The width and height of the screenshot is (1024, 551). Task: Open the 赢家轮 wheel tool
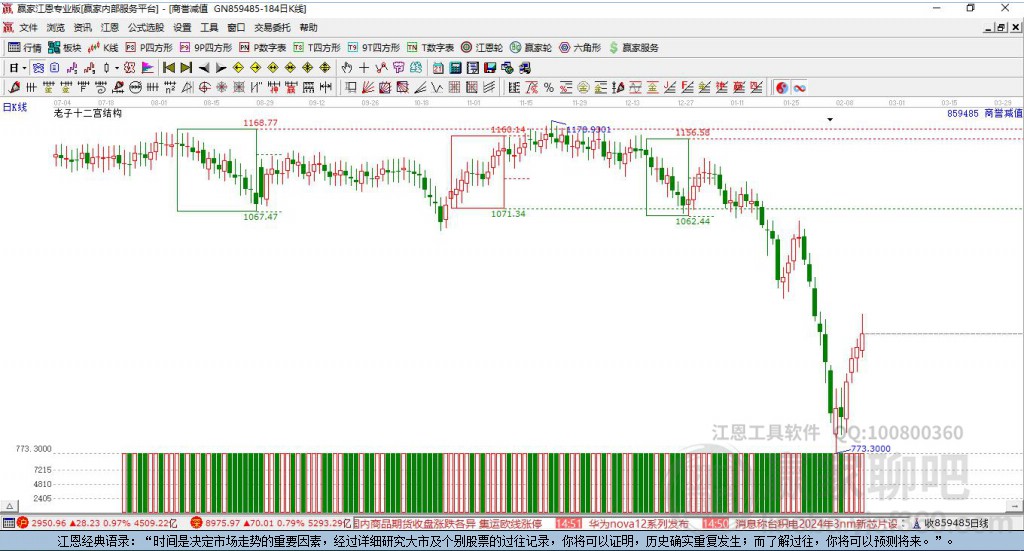click(531, 48)
